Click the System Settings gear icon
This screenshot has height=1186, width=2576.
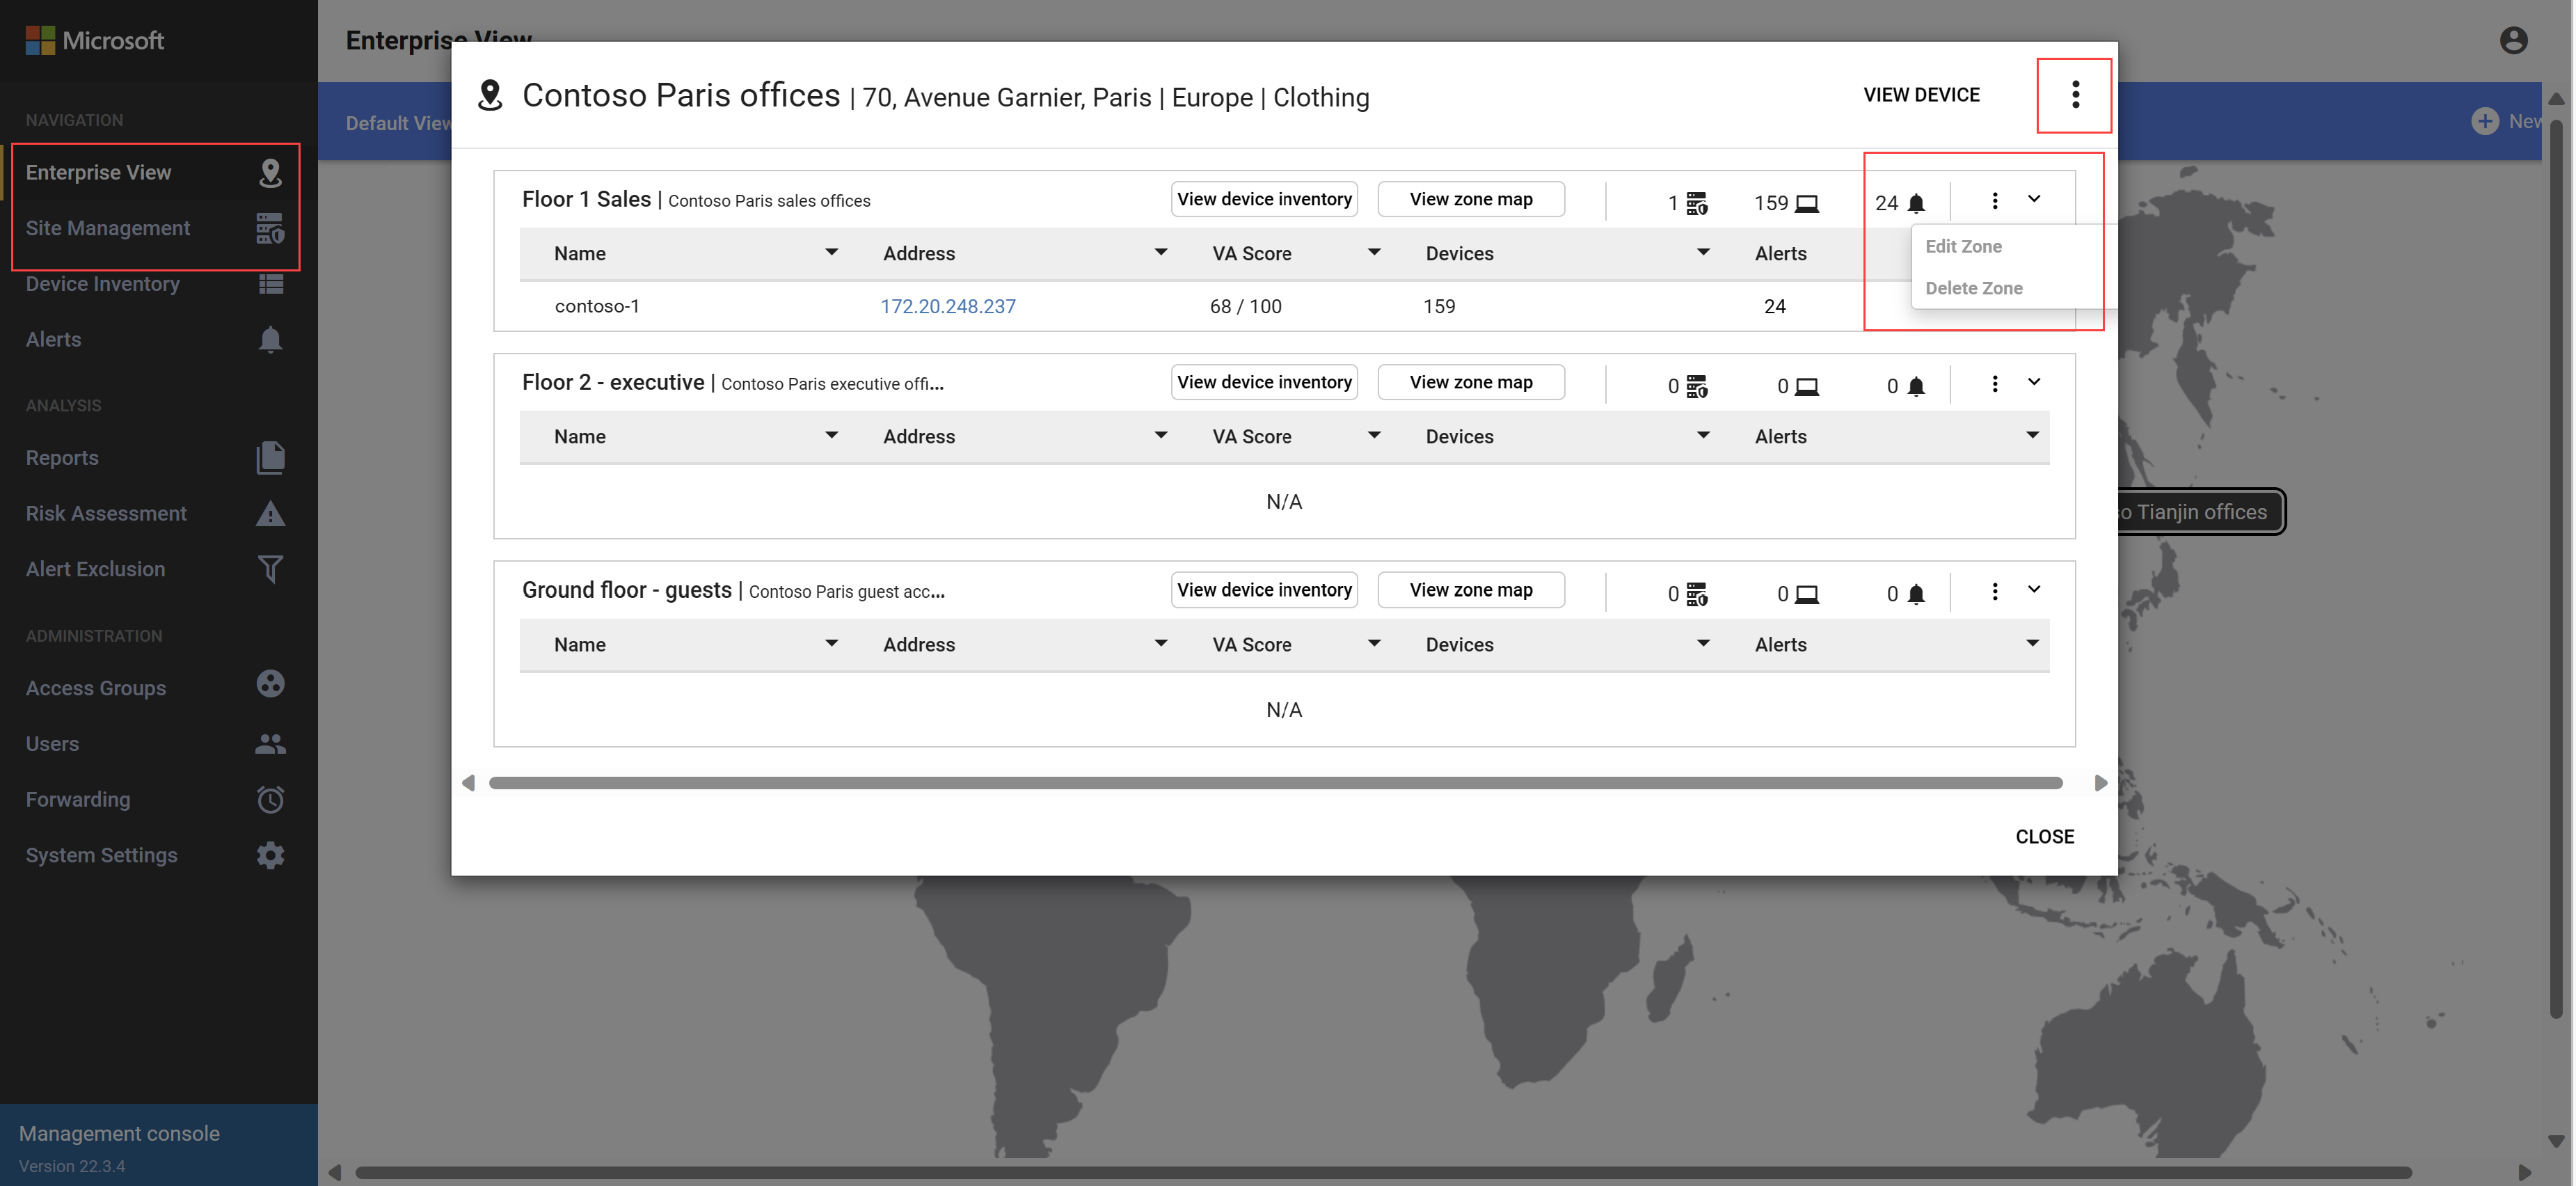click(270, 856)
